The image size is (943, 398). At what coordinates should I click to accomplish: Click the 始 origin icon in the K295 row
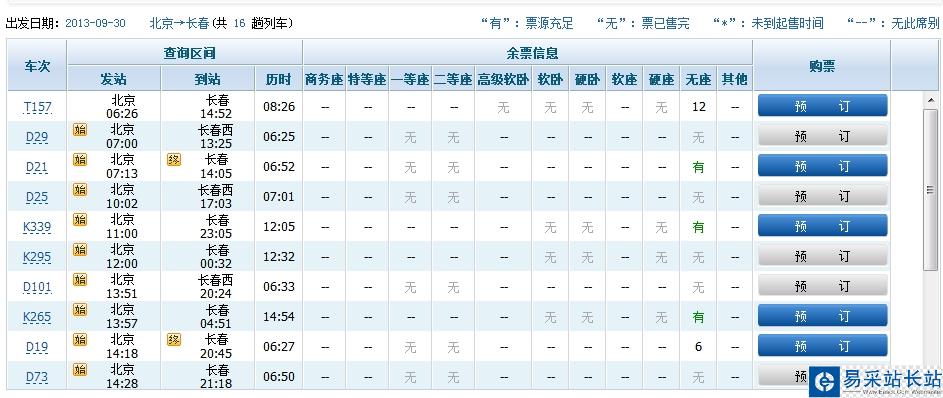click(x=80, y=250)
